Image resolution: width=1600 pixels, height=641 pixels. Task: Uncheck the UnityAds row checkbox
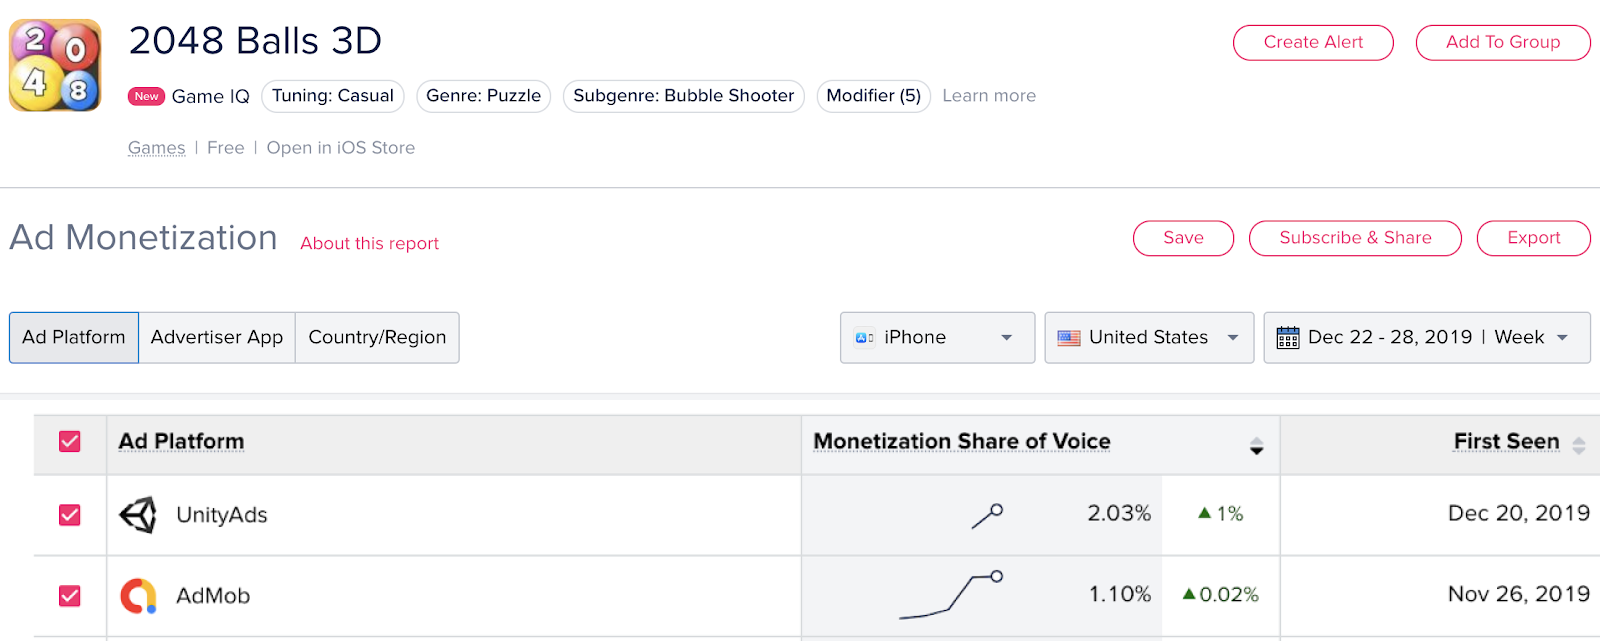(70, 515)
